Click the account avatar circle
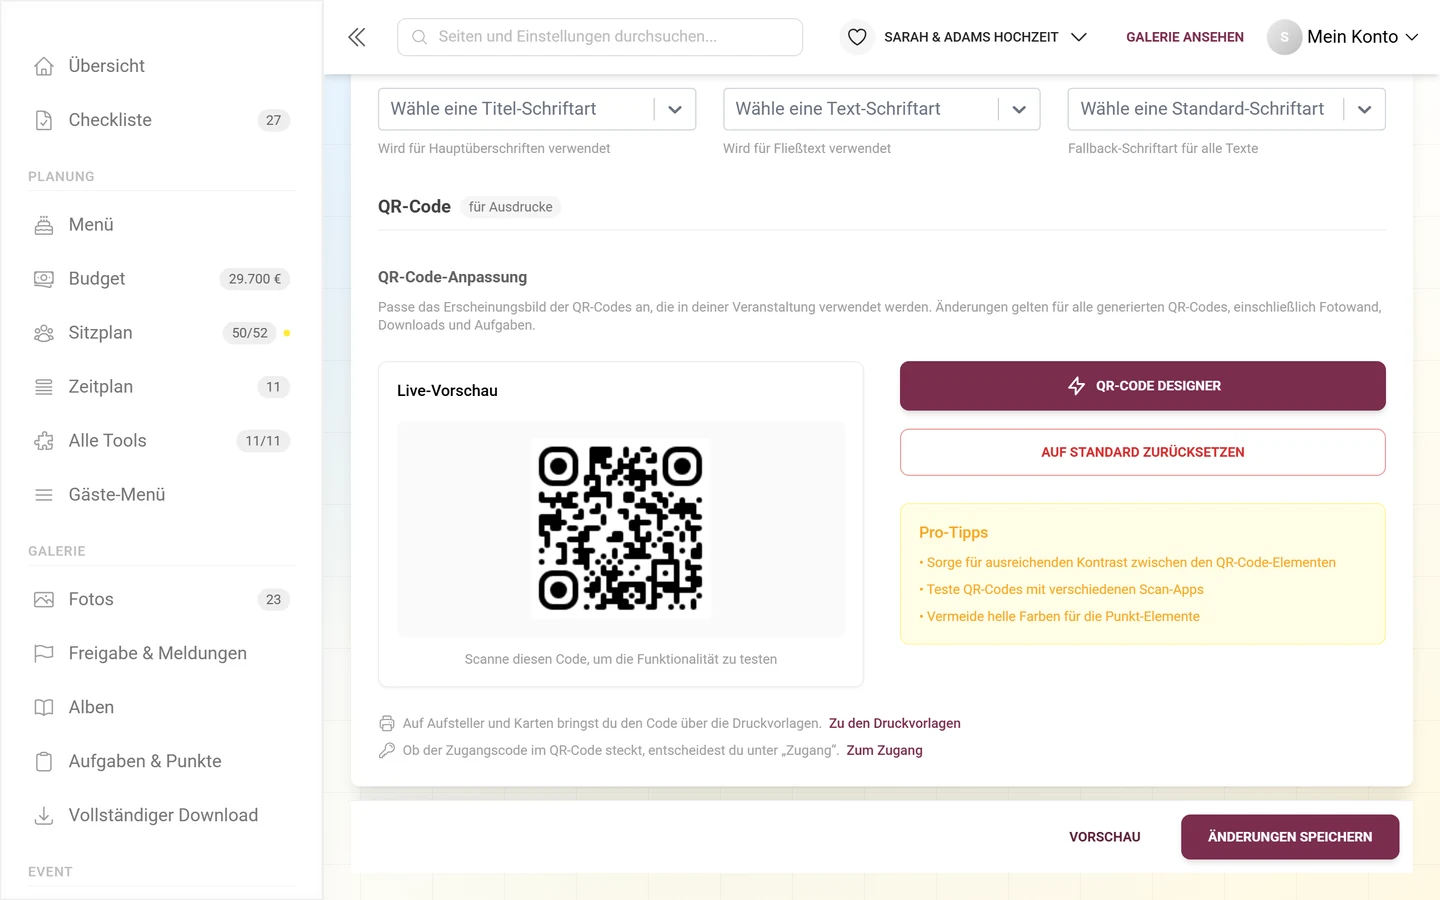This screenshot has height=900, width=1440. (1284, 37)
